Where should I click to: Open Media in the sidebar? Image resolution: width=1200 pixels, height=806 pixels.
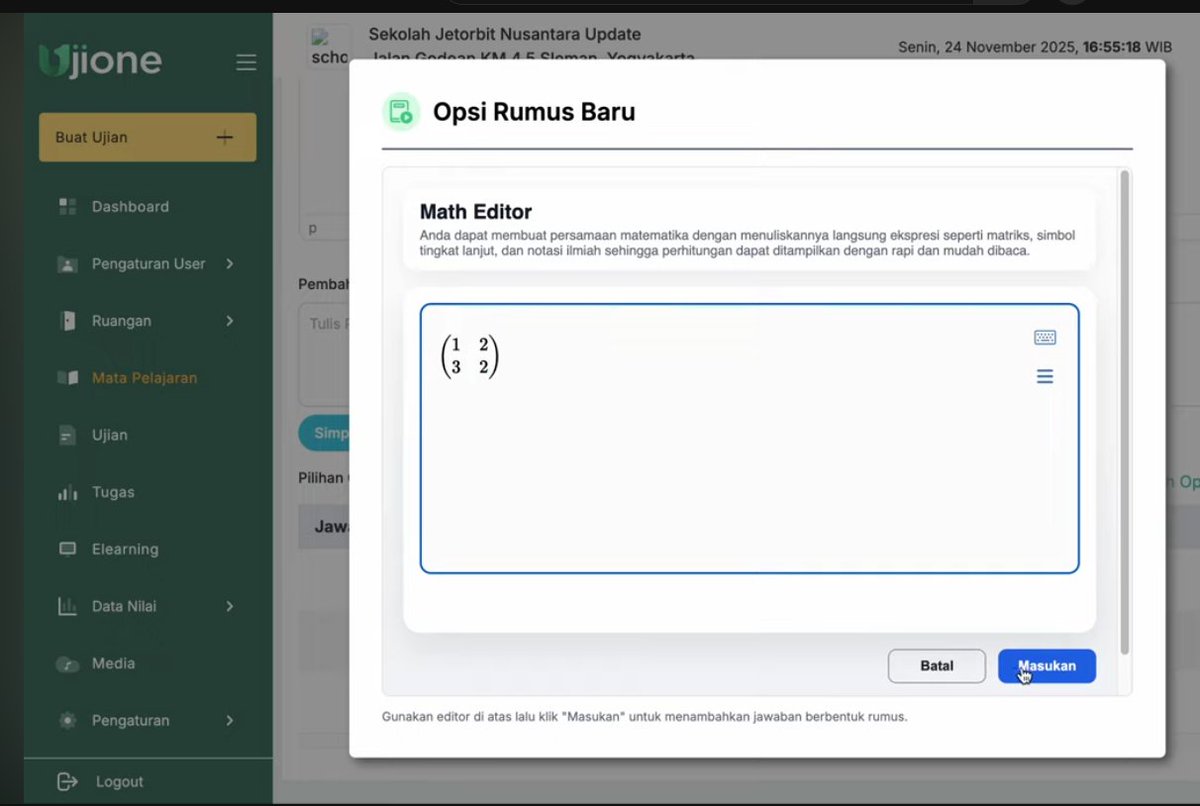(x=113, y=663)
